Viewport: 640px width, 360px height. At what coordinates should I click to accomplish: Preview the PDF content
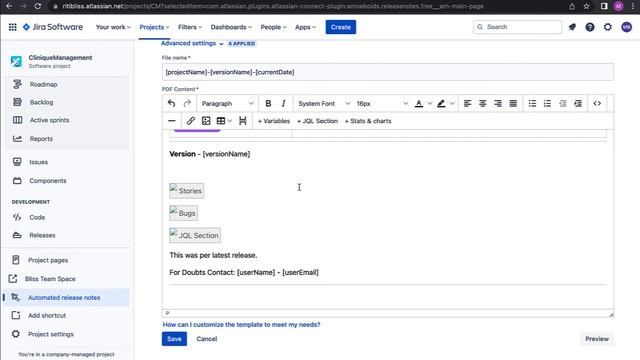[597, 339]
